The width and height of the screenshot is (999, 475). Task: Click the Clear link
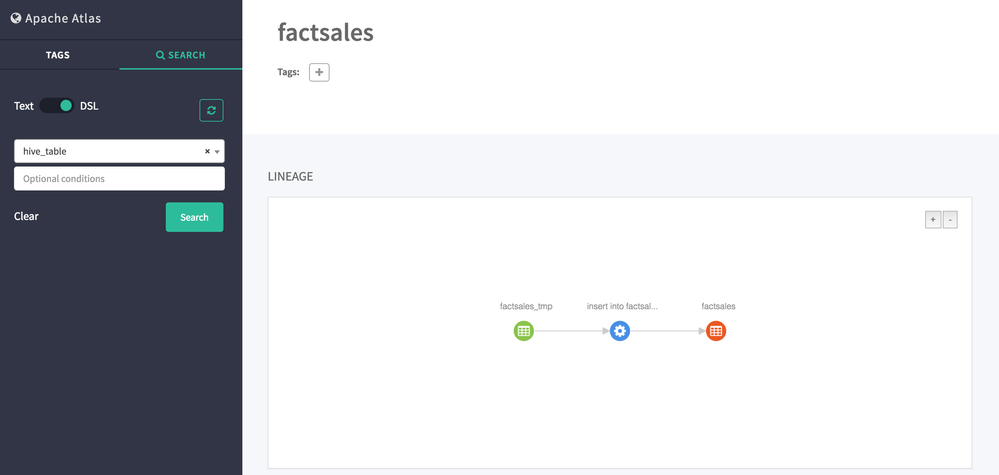coord(26,216)
